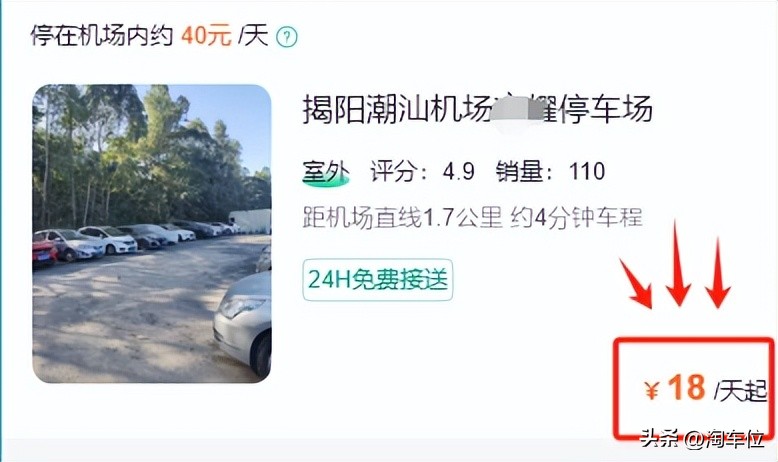Click the middle red arrow annotation
Viewport: 778px width, 462px height.
coord(678,263)
